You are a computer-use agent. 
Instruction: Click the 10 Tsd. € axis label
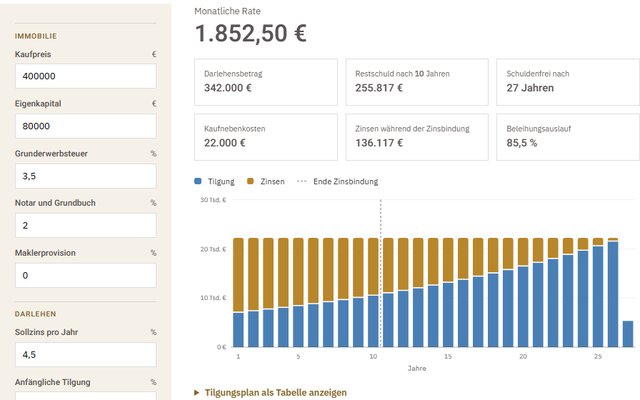click(x=213, y=298)
